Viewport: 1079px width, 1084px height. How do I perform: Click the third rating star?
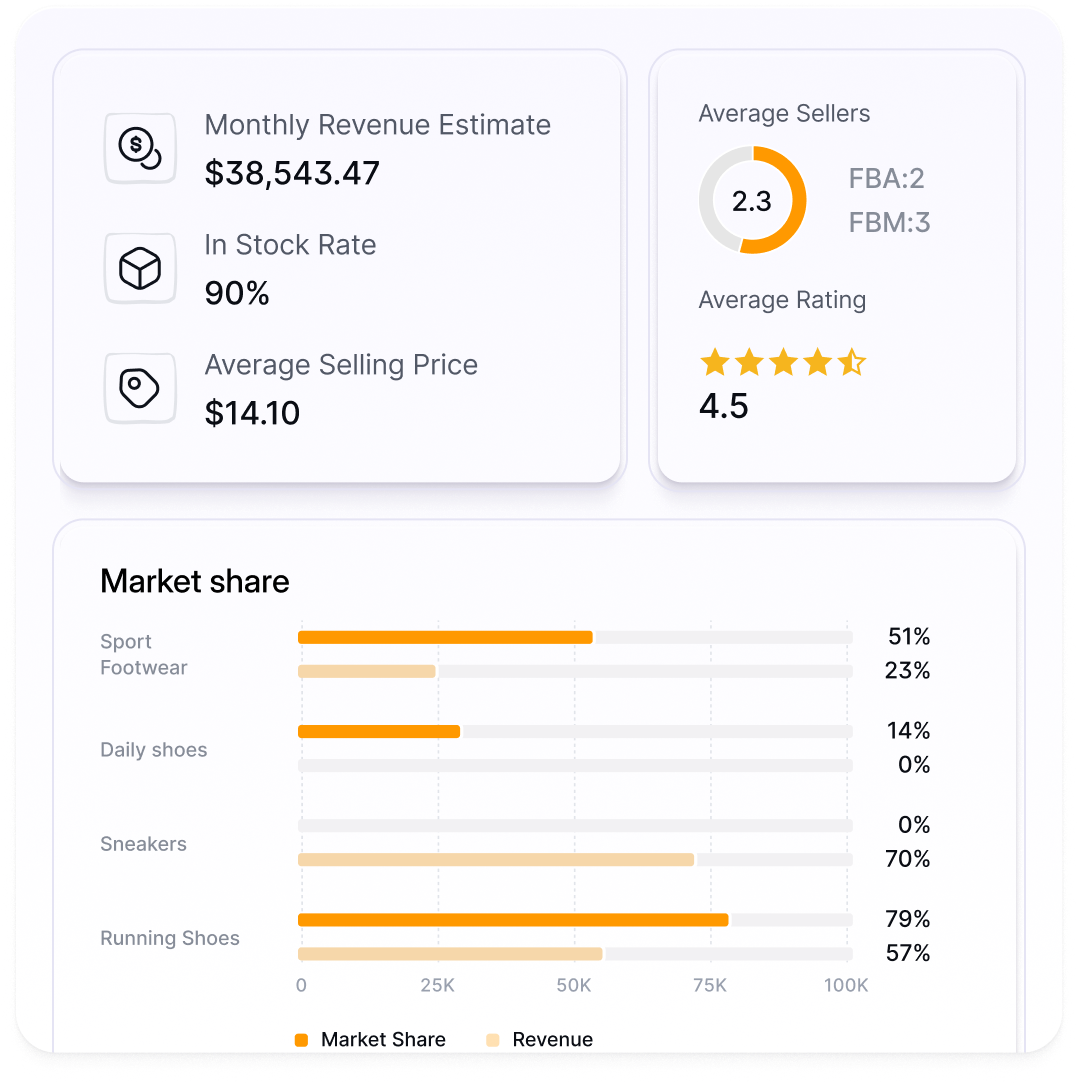click(x=783, y=362)
